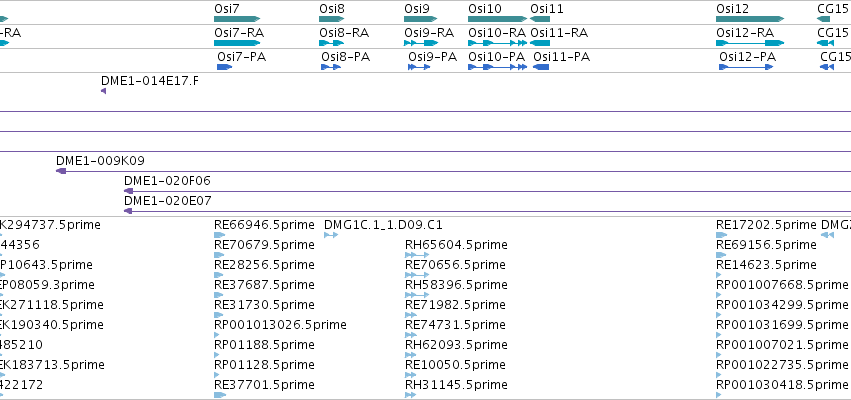The height and width of the screenshot is (400, 851).
Task: Select the RE70656.5prime EST label
Action: click(x=455, y=265)
